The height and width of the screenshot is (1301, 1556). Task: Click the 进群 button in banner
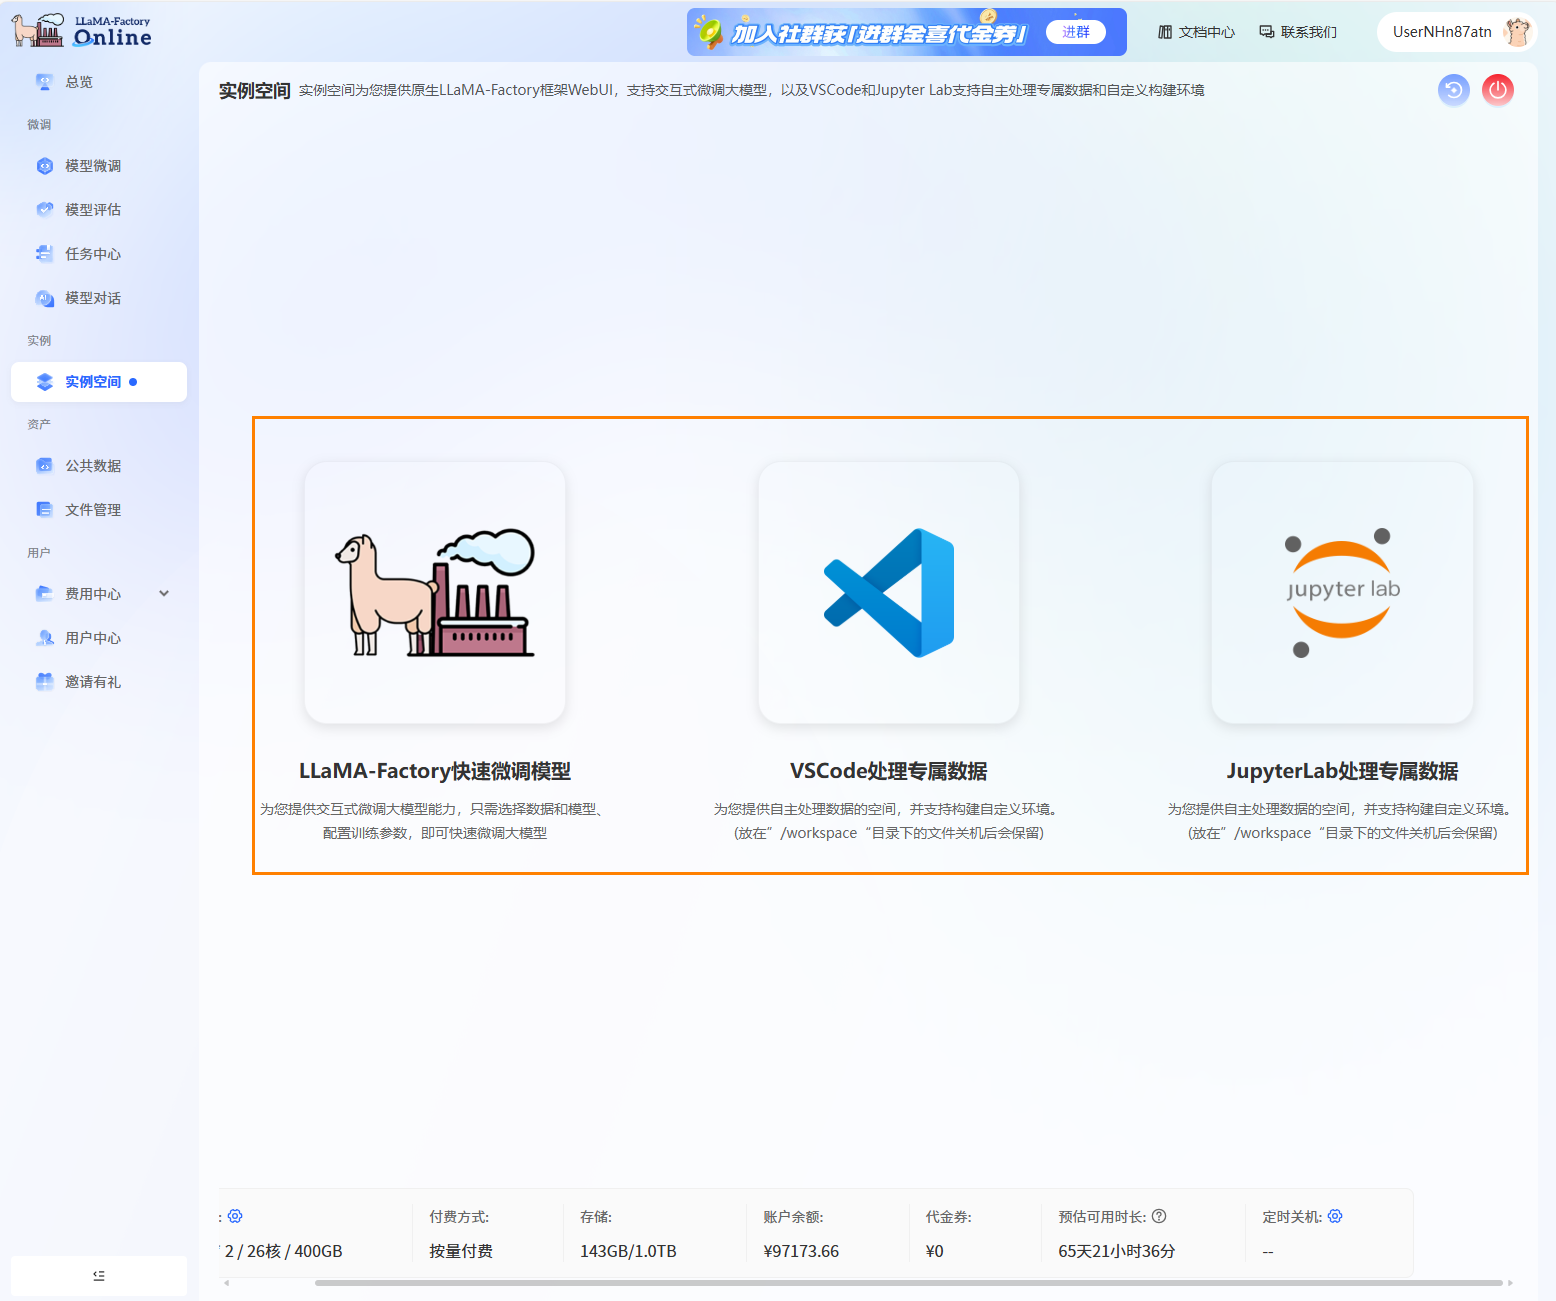1075,32
